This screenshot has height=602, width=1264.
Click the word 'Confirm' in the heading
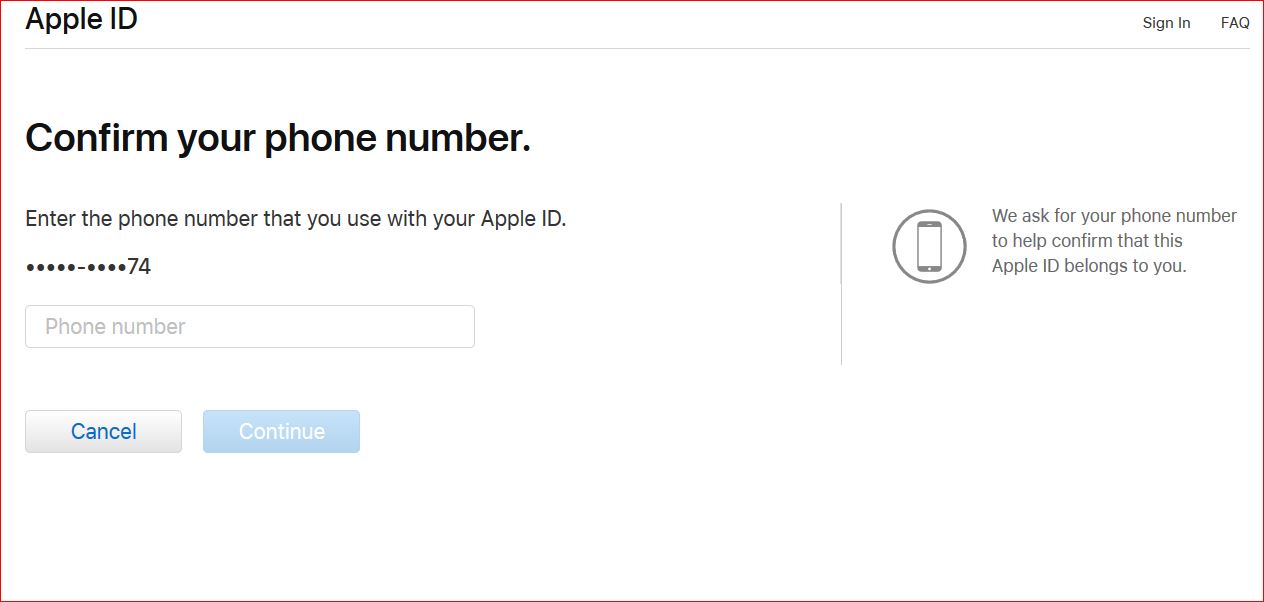tap(97, 138)
